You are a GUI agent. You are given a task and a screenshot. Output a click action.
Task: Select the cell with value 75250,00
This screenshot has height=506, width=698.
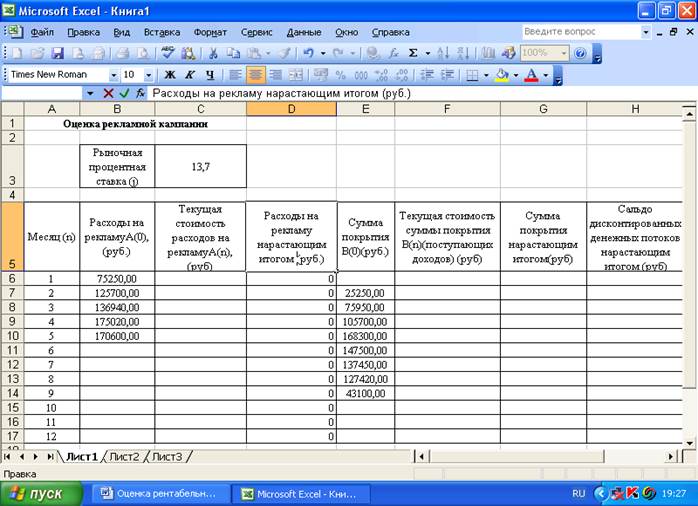(117, 279)
